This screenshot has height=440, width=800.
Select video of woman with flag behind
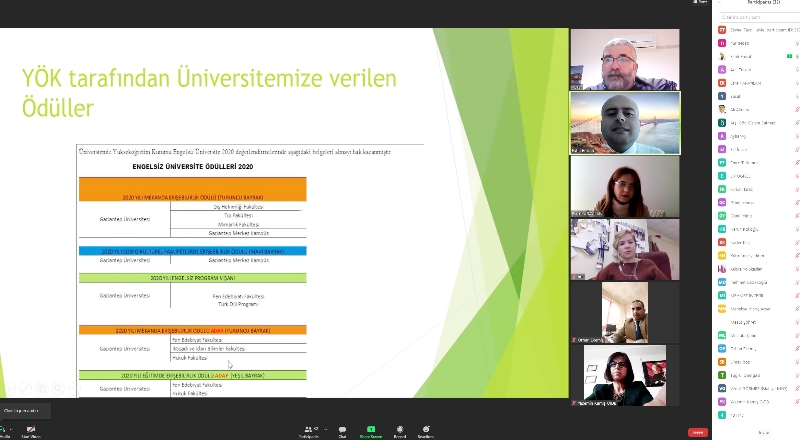coord(625,376)
